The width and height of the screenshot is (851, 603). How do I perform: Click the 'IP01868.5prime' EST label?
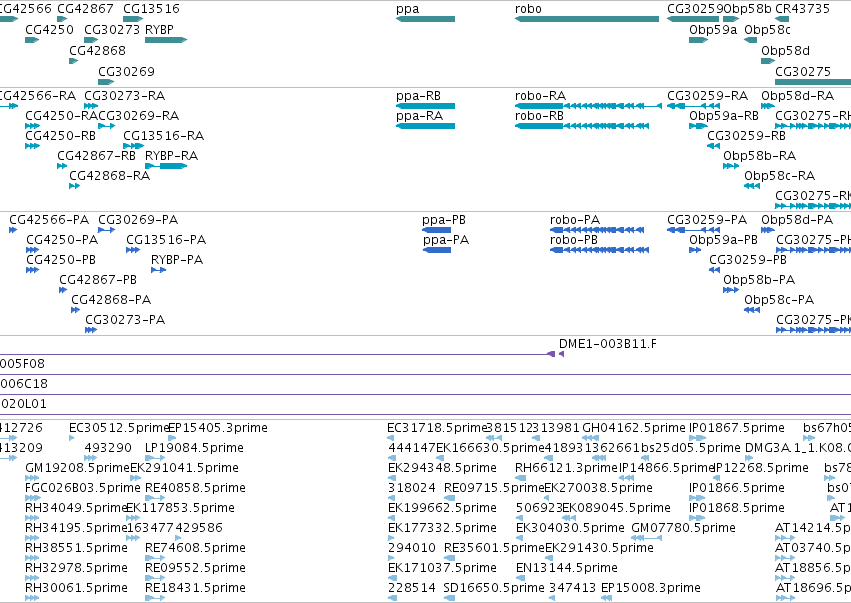(x=737, y=507)
